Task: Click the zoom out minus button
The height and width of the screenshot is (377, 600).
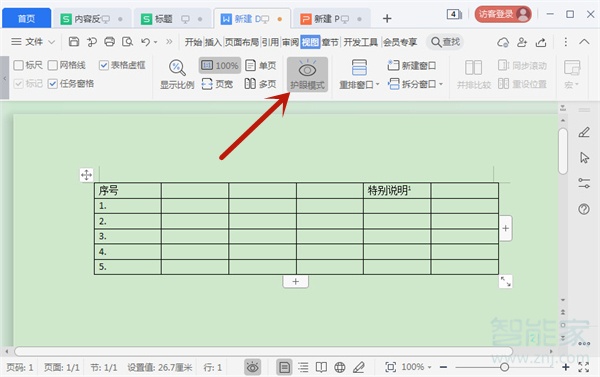Action: tap(443, 367)
